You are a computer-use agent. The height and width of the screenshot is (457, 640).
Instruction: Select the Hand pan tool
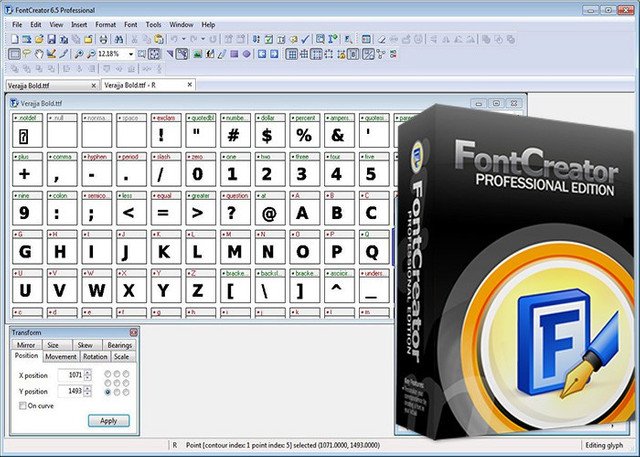[x=39, y=54]
